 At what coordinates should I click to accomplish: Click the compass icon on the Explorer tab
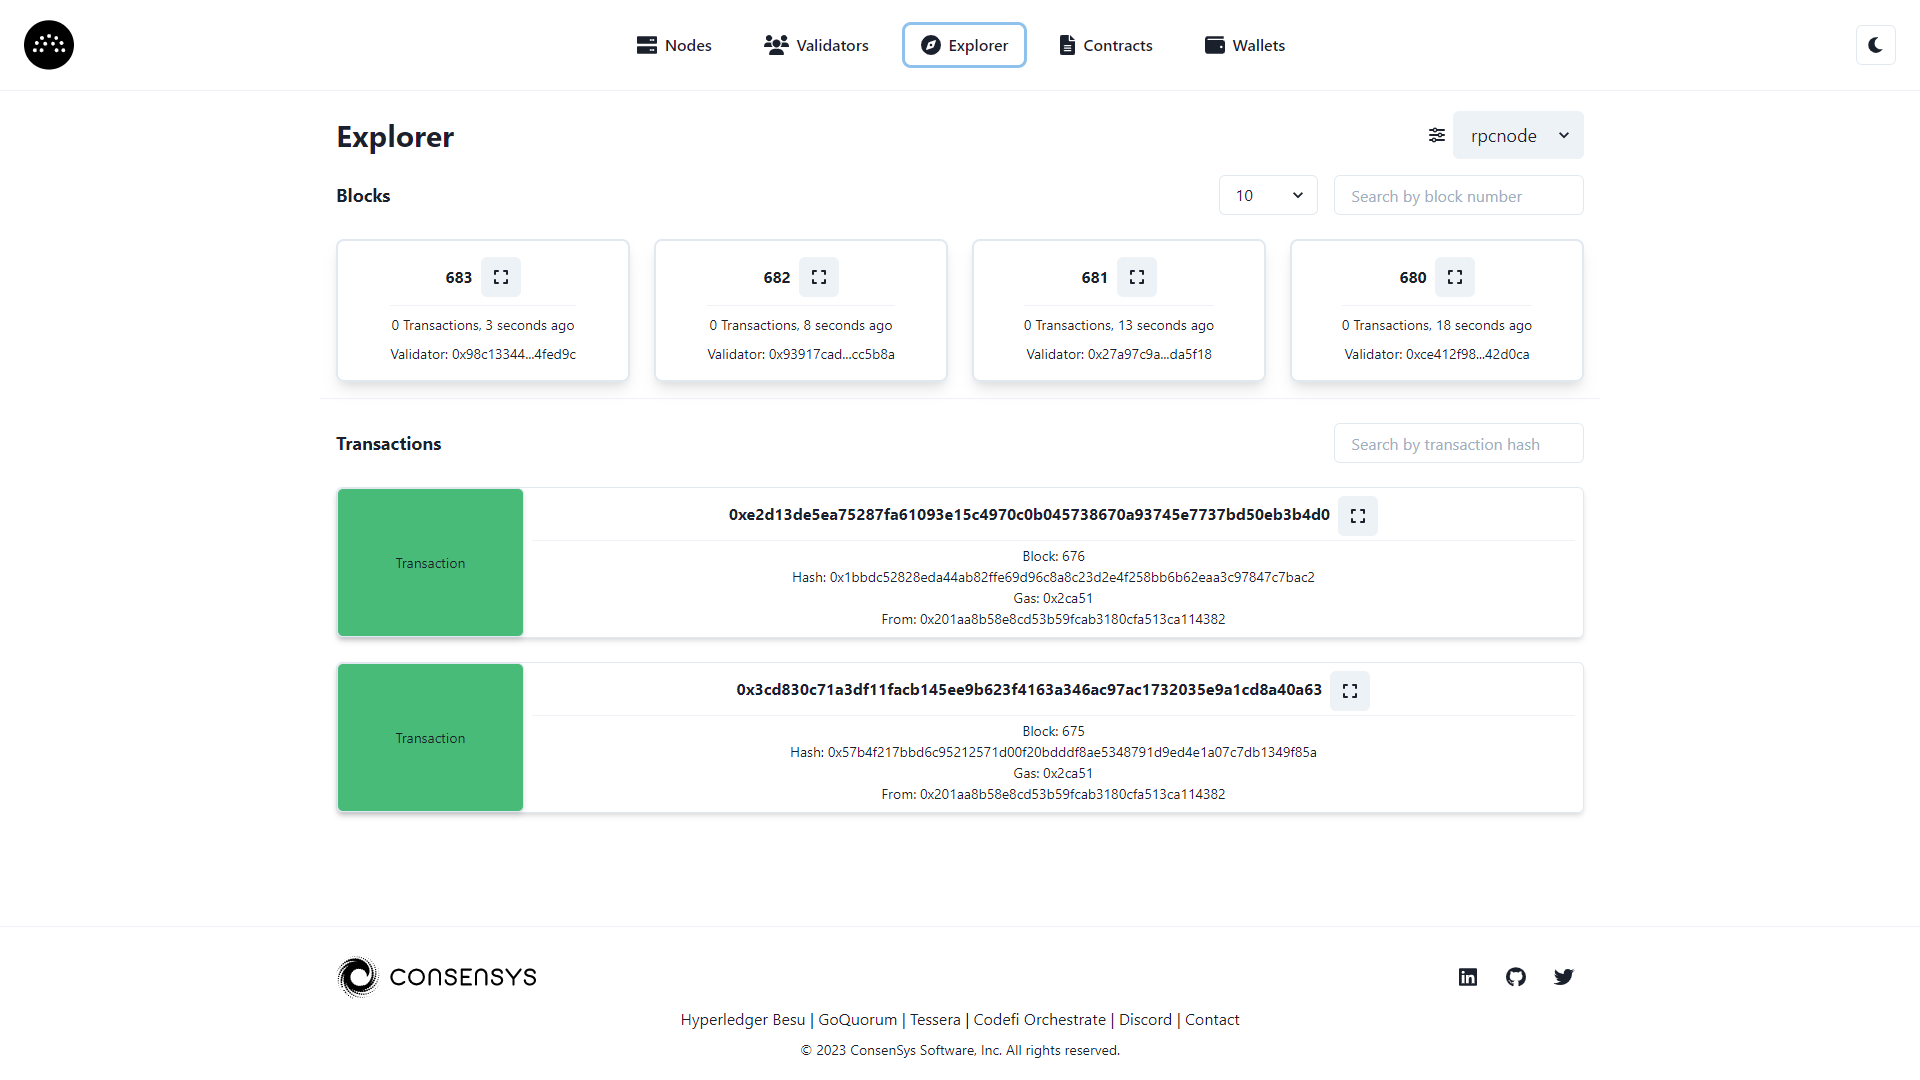point(931,45)
